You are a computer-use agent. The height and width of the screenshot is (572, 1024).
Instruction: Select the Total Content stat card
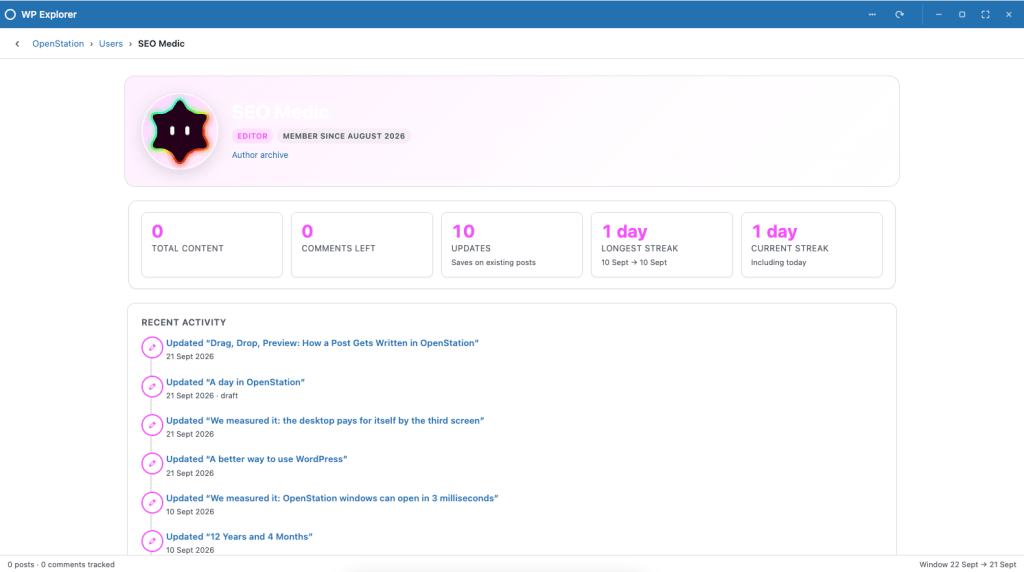pos(212,245)
